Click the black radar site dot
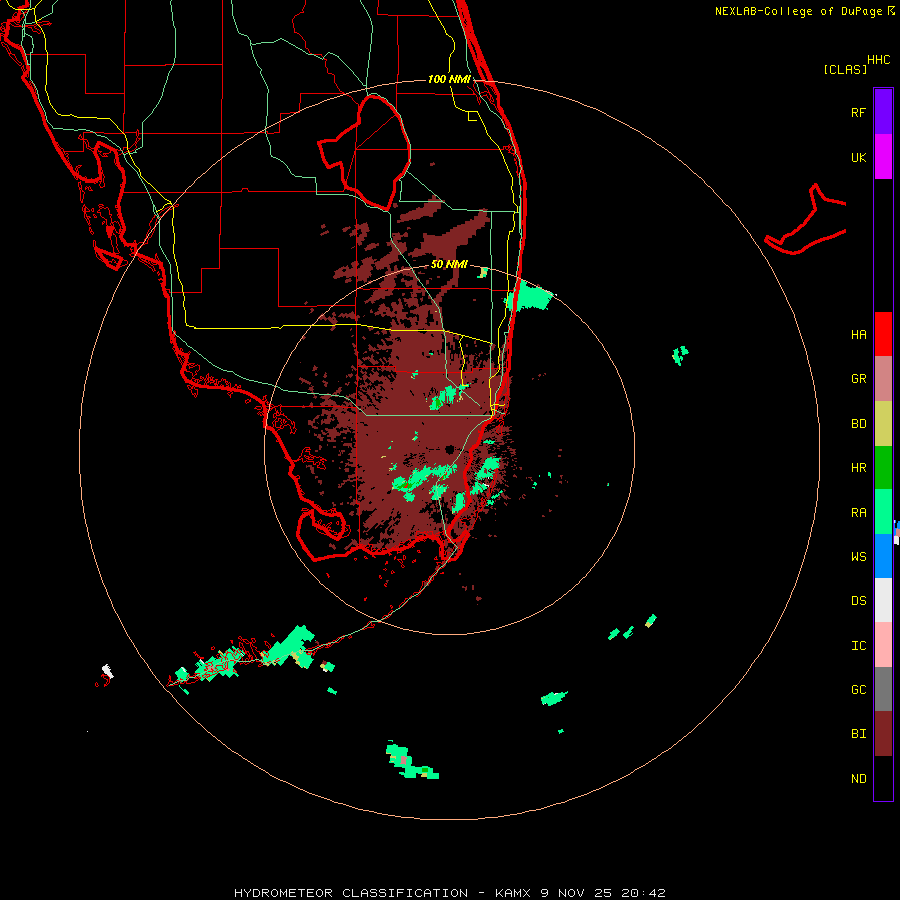The image size is (900, 900). point(449,449)
